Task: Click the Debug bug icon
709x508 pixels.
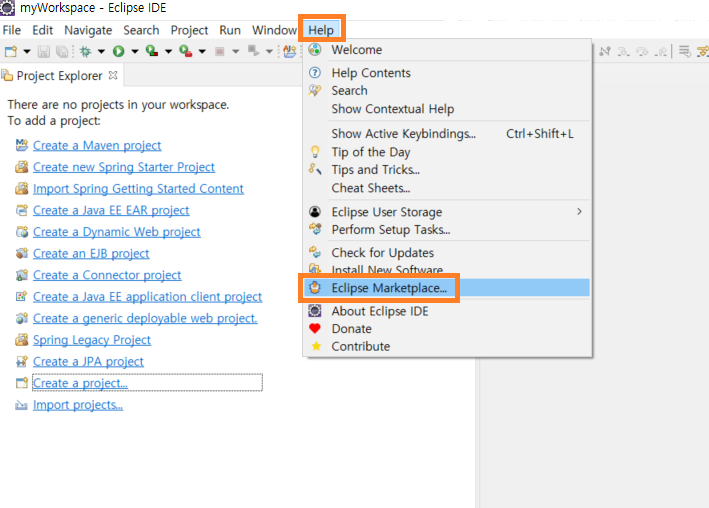Action: 85,52
